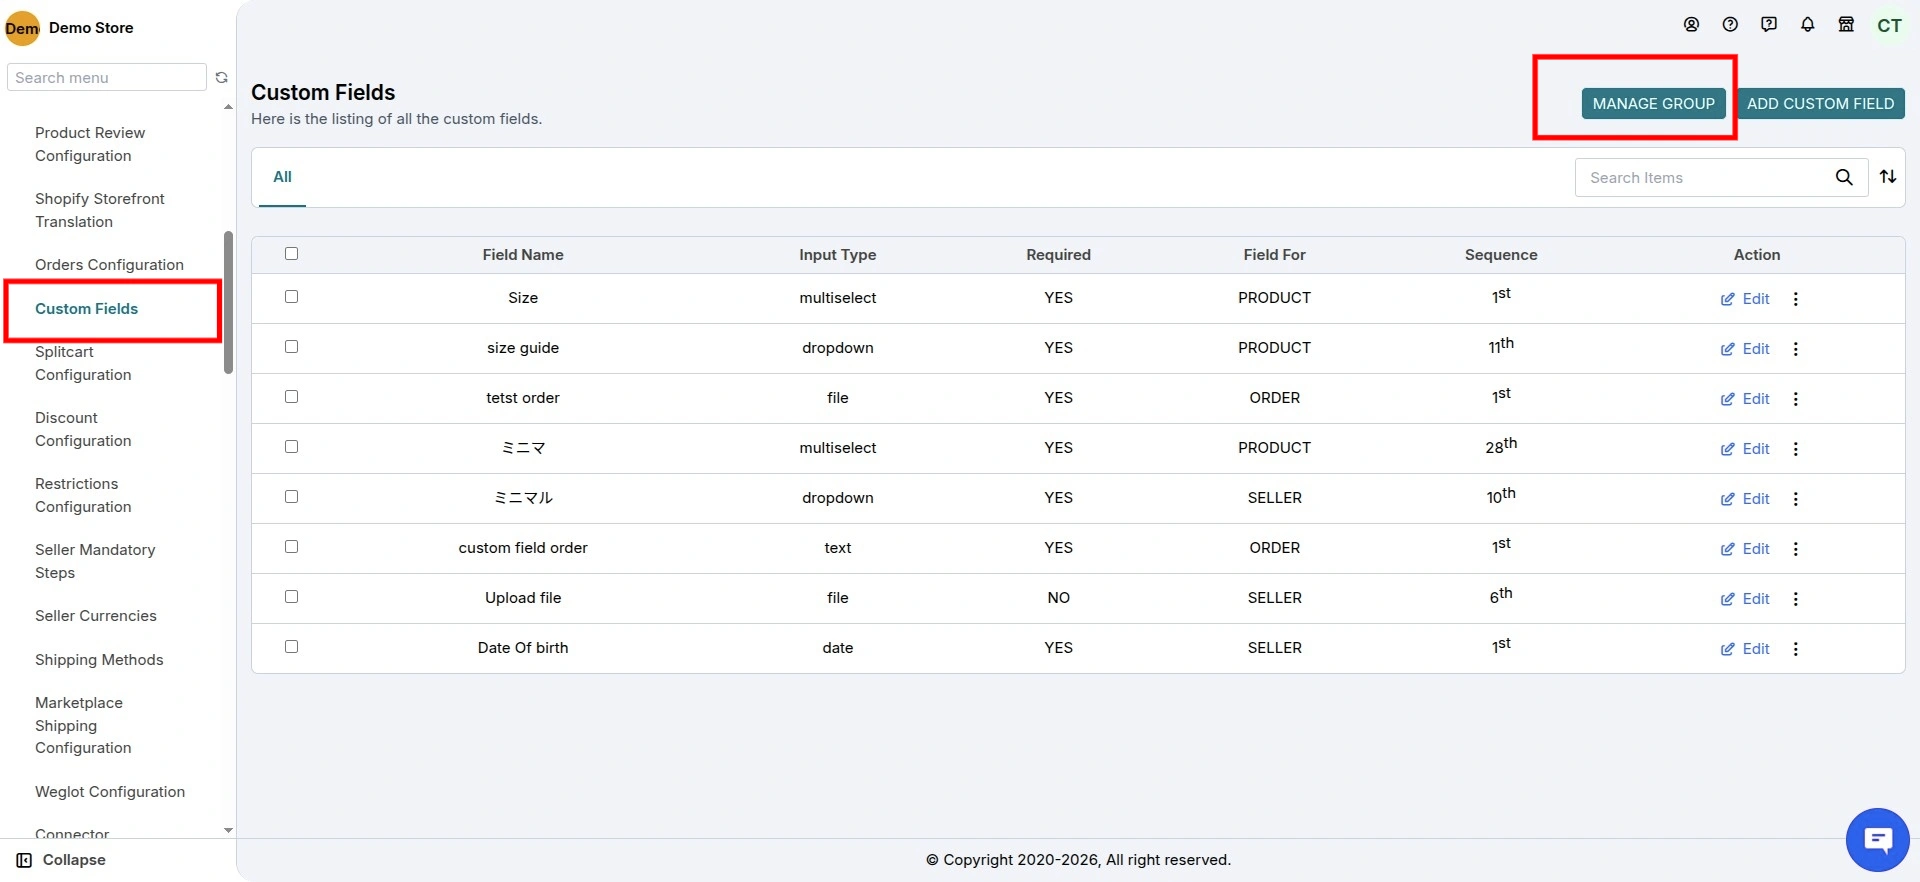Open the notifications bell
This screenshot has height=882, width=1920.
(1807, 25)
